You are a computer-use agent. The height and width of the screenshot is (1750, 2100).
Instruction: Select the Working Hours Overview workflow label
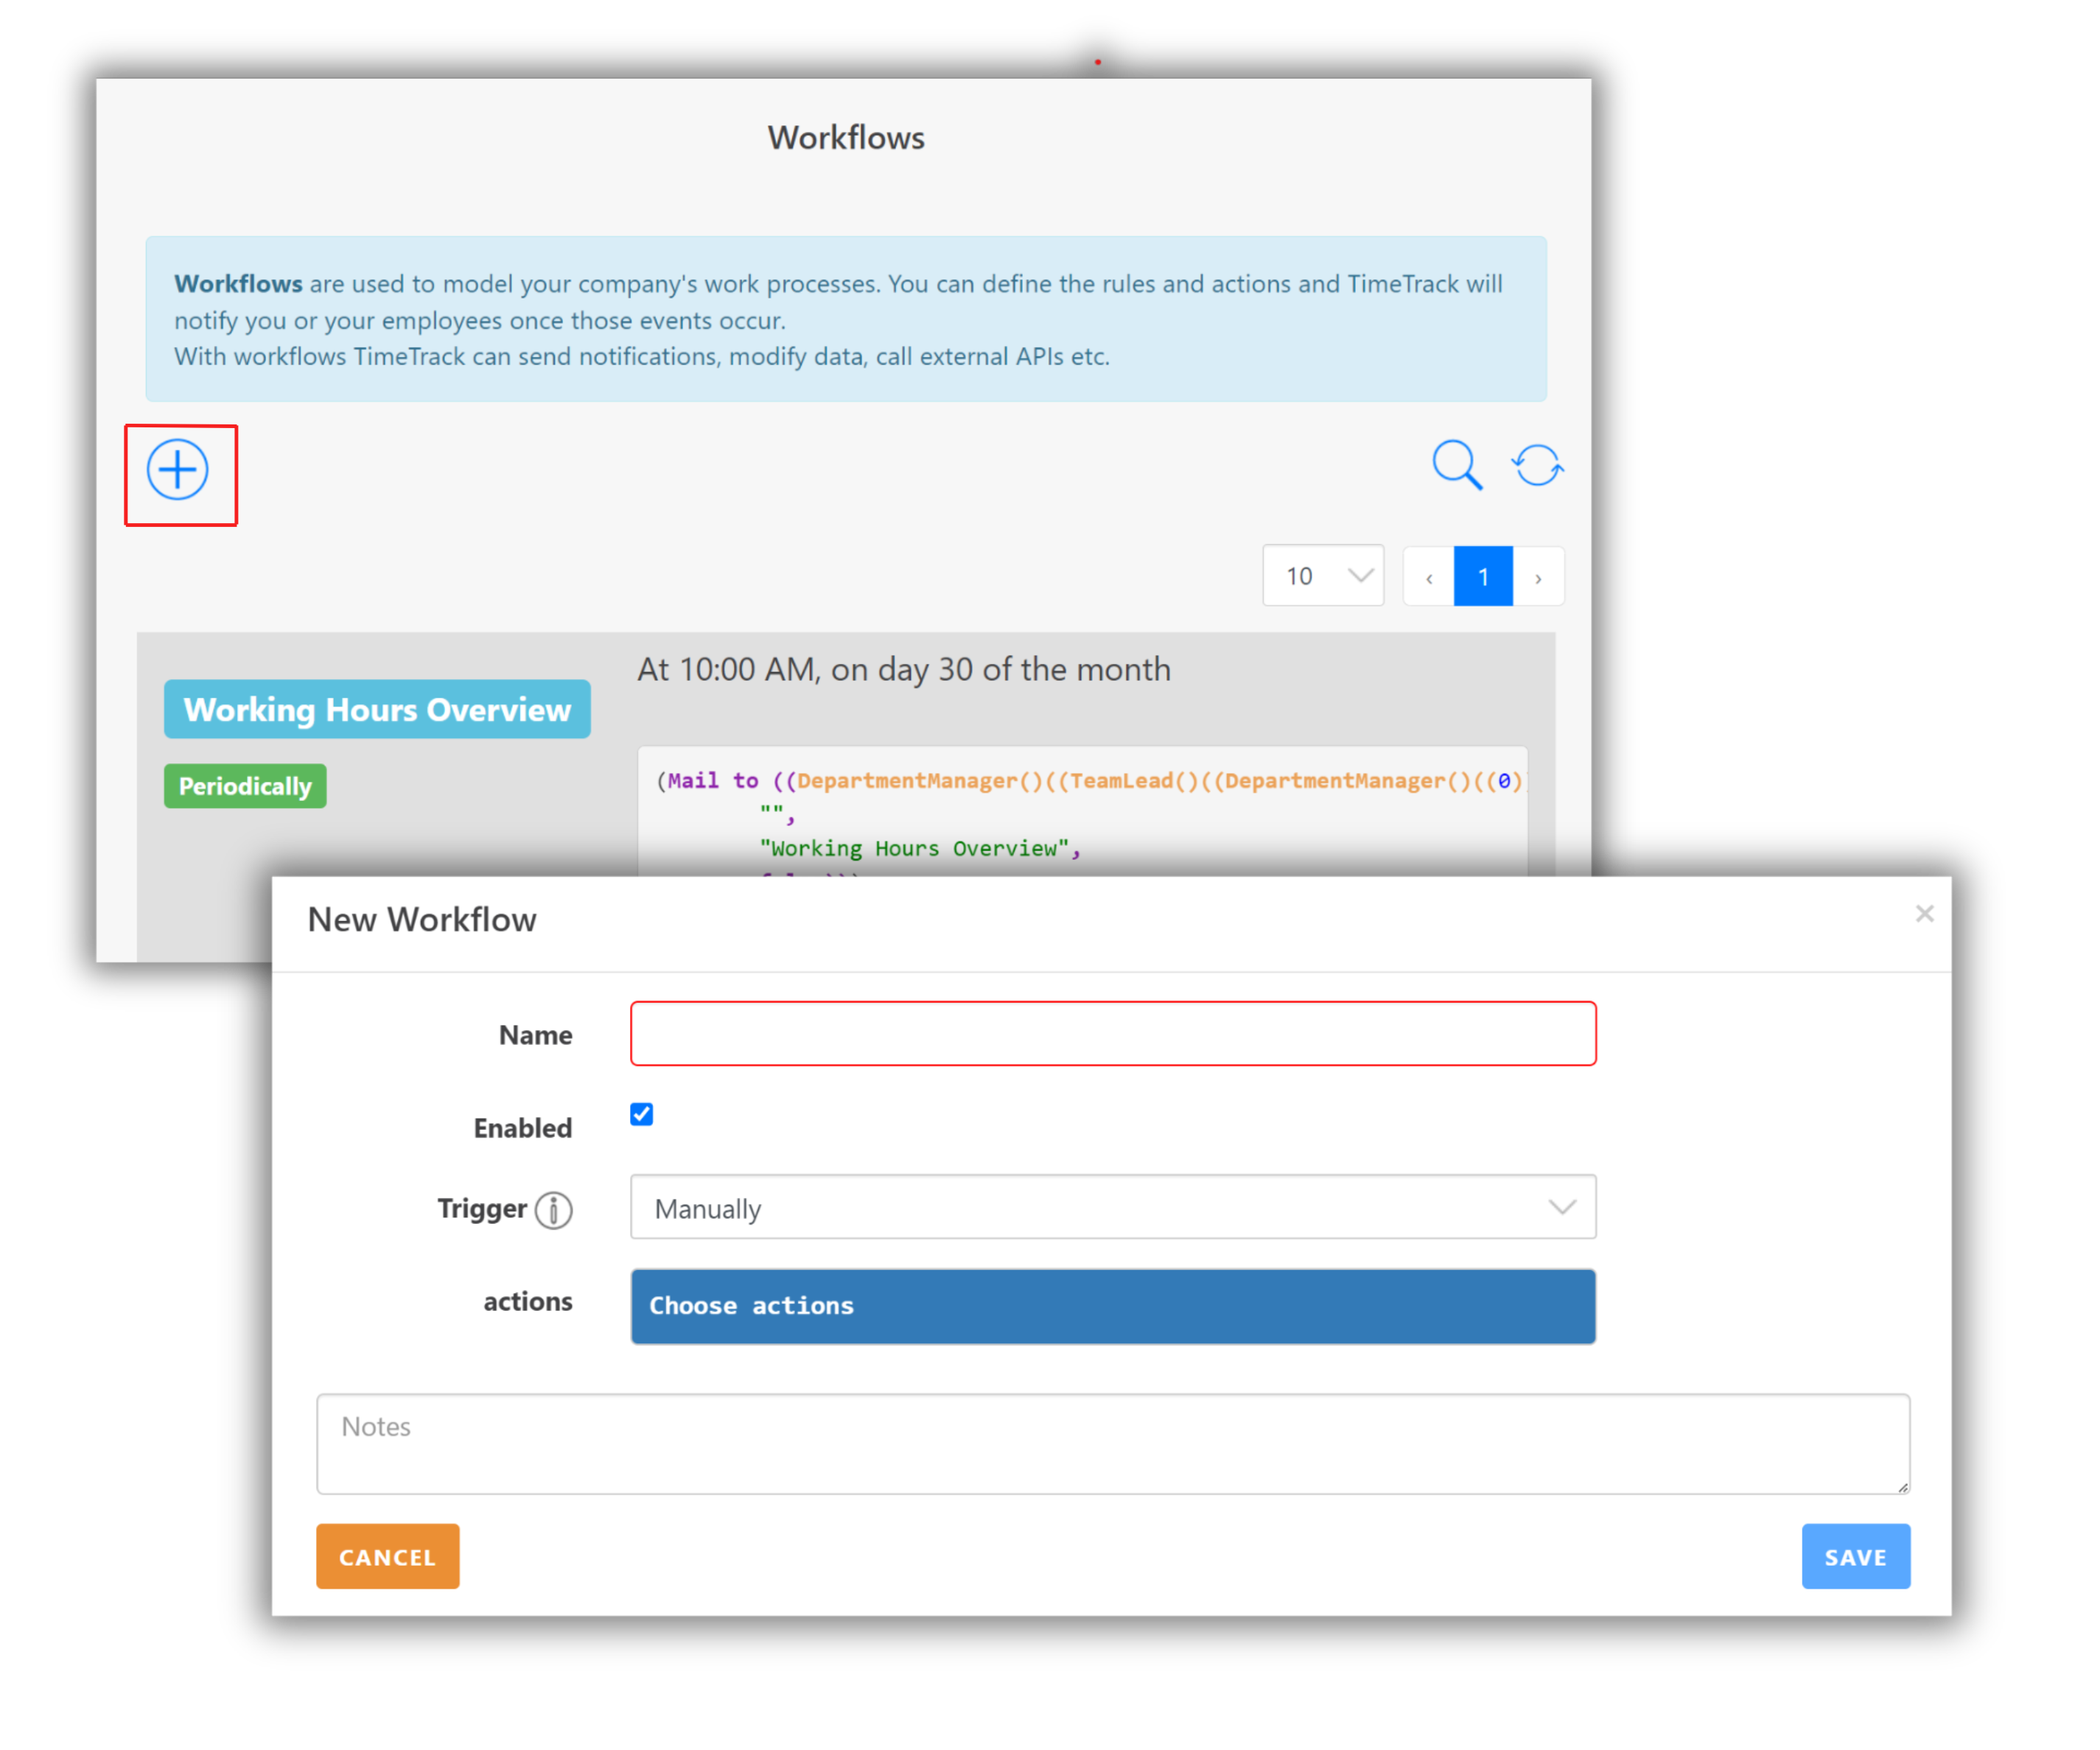click(377, 709)
